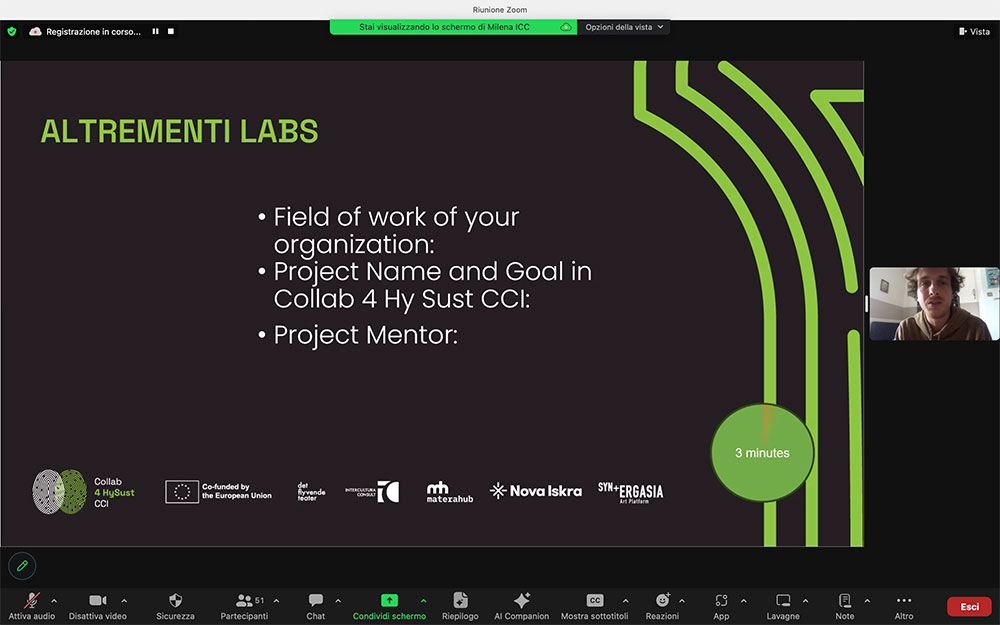Stop the recording in progress
This screenshot has width=1000, height=625.
coord(171,31)
